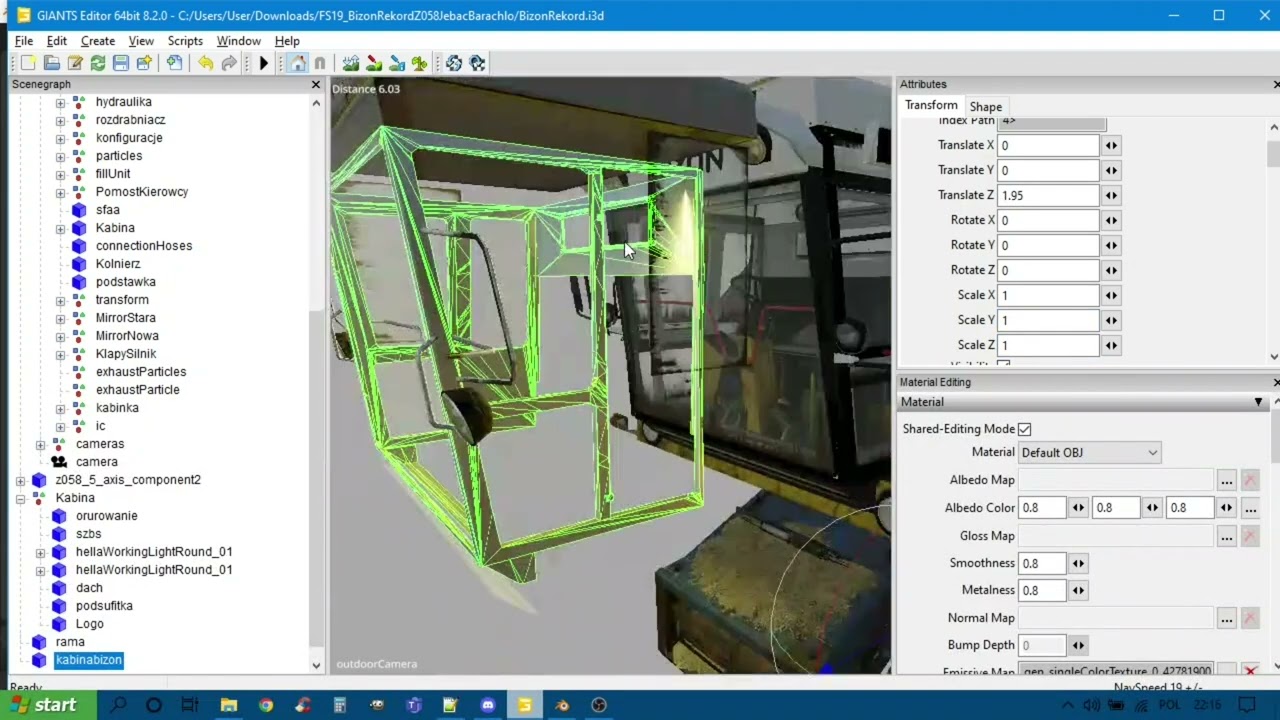Collapse the Material section header arrow

pyautogui.click(x=1258, y=402)
